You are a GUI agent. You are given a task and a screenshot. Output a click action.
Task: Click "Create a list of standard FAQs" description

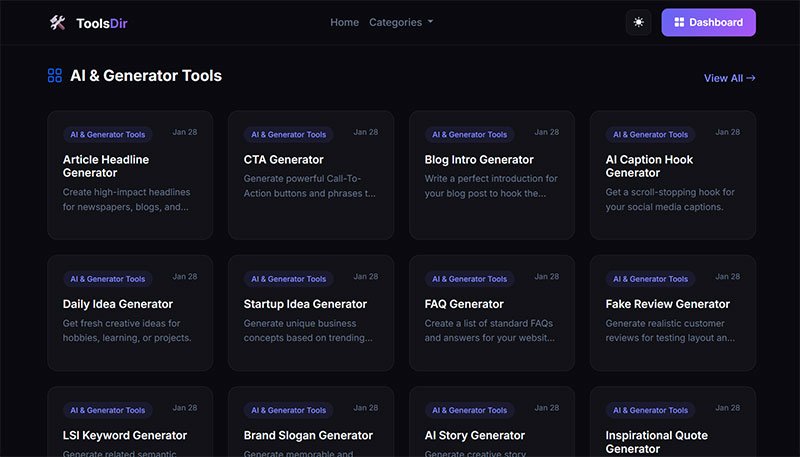click(x=489, y=331)
